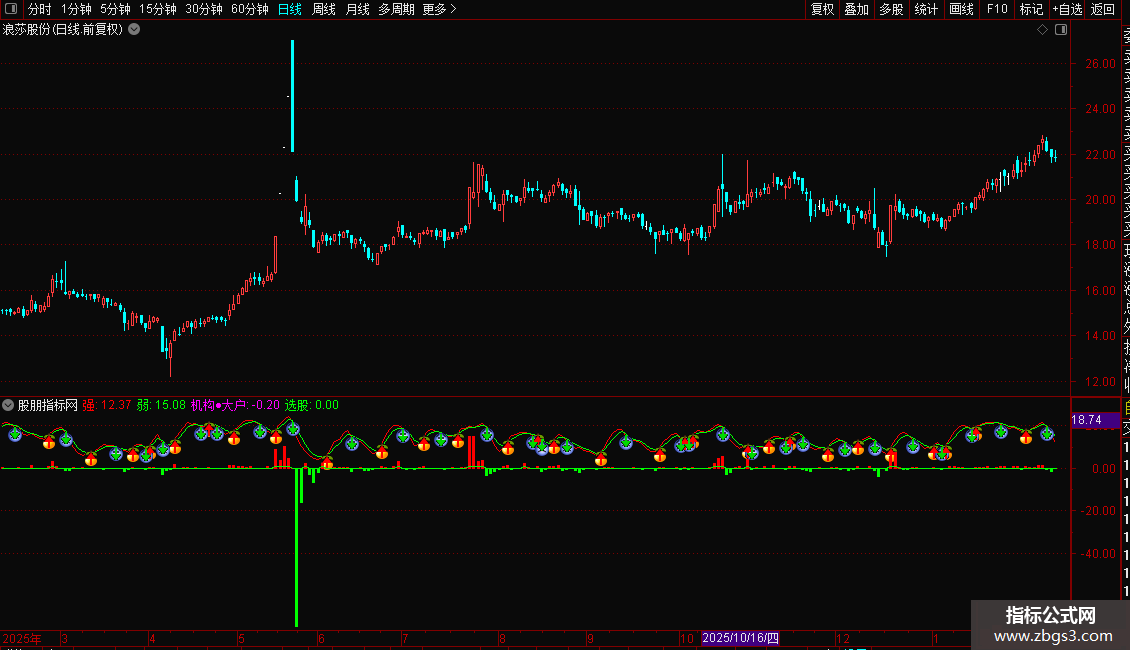Open dropdown next to 浪莎股份 title
Screen dimensions: 1130x650
134,30
